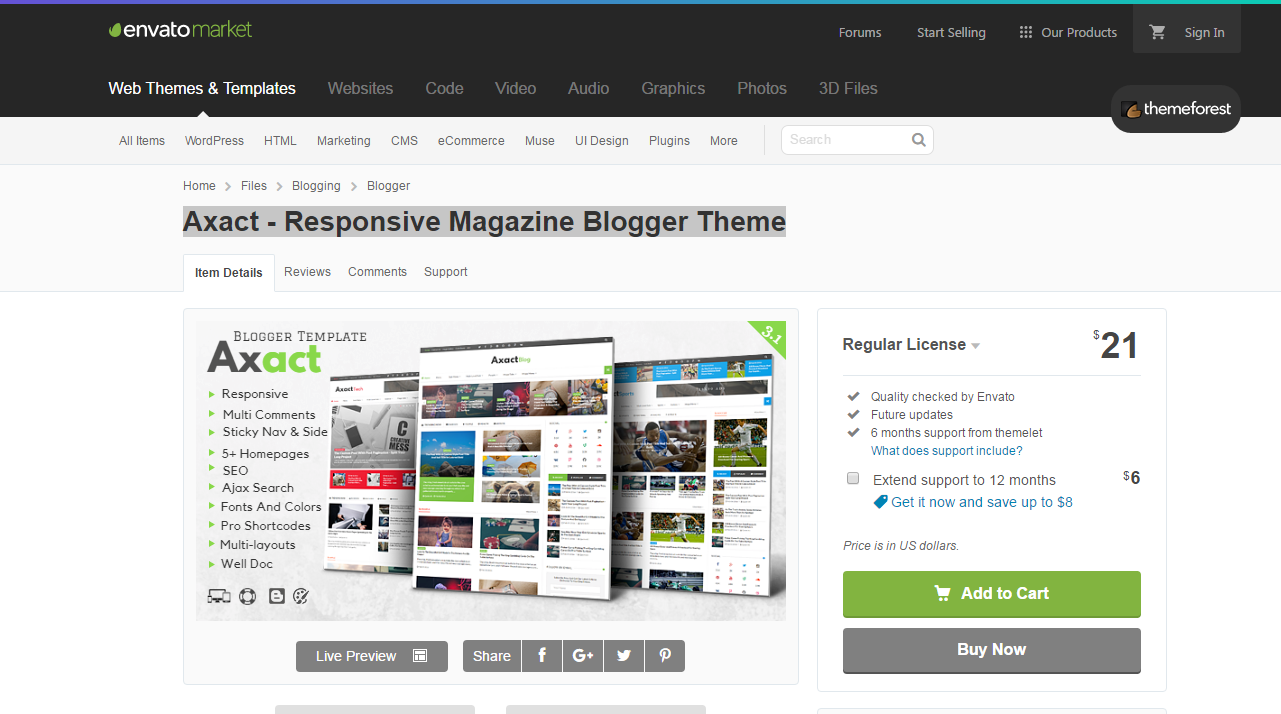Click the Price is in US dollars text
This screenshot has height=714, width=1281.
(x=901, y=546)
